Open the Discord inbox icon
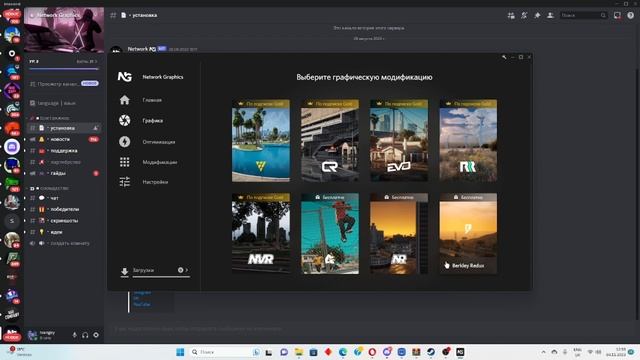The image size is (640, 360). coord(617,16)
